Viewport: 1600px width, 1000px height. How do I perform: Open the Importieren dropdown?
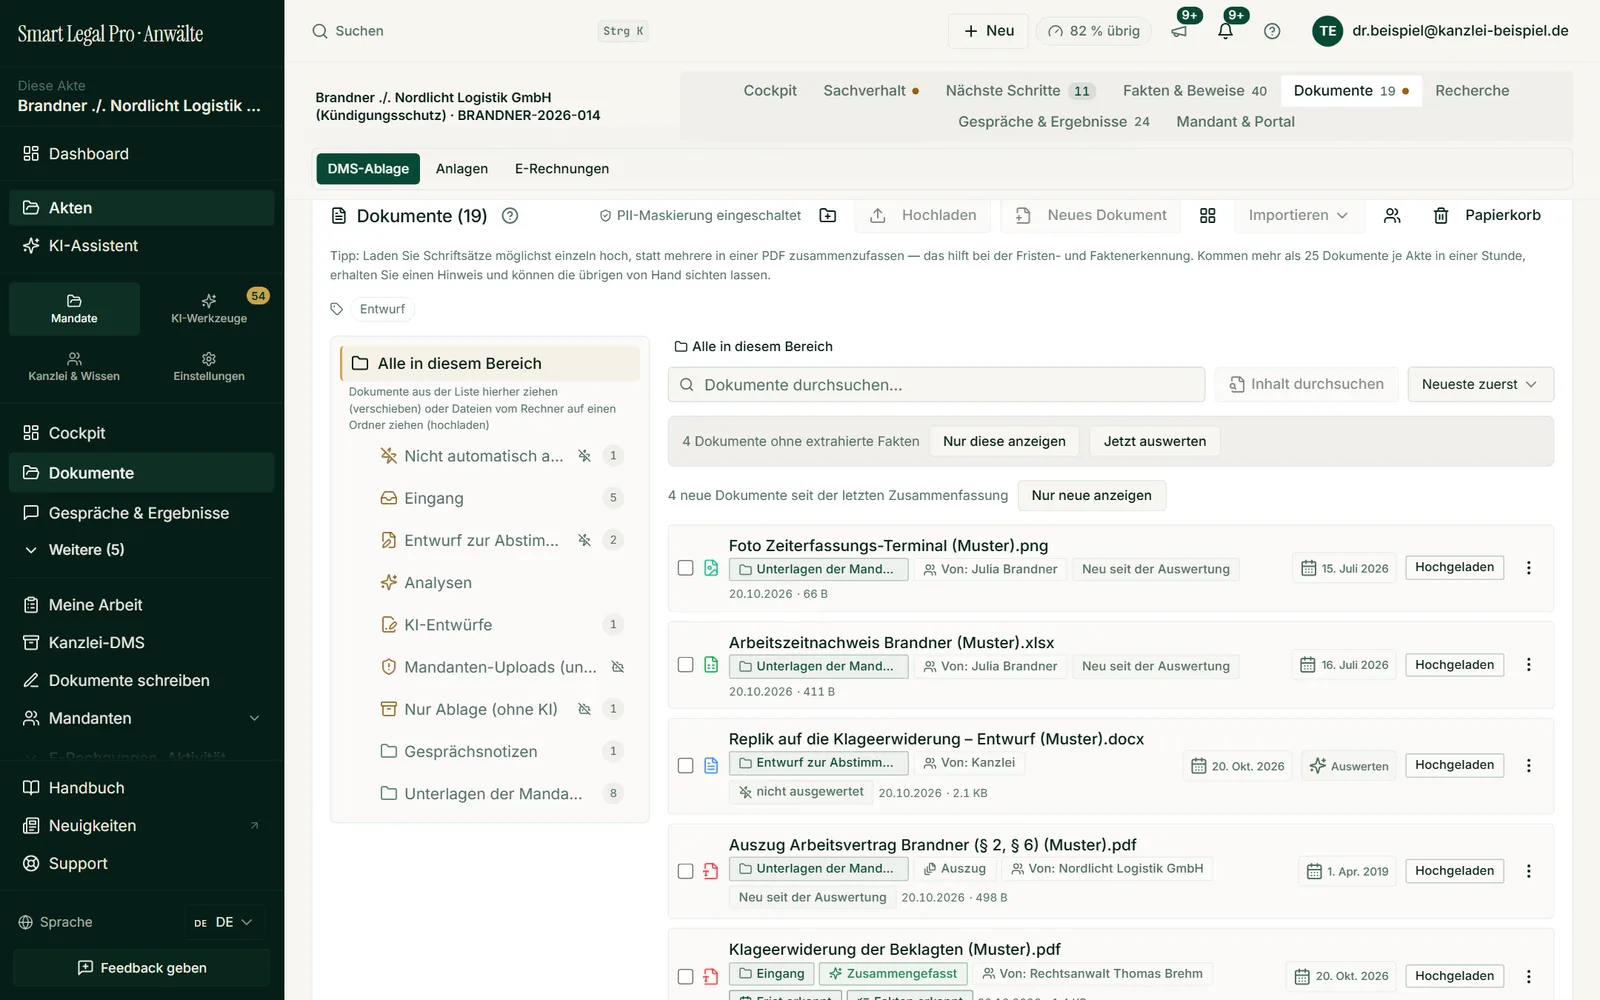coord(1298,215)
